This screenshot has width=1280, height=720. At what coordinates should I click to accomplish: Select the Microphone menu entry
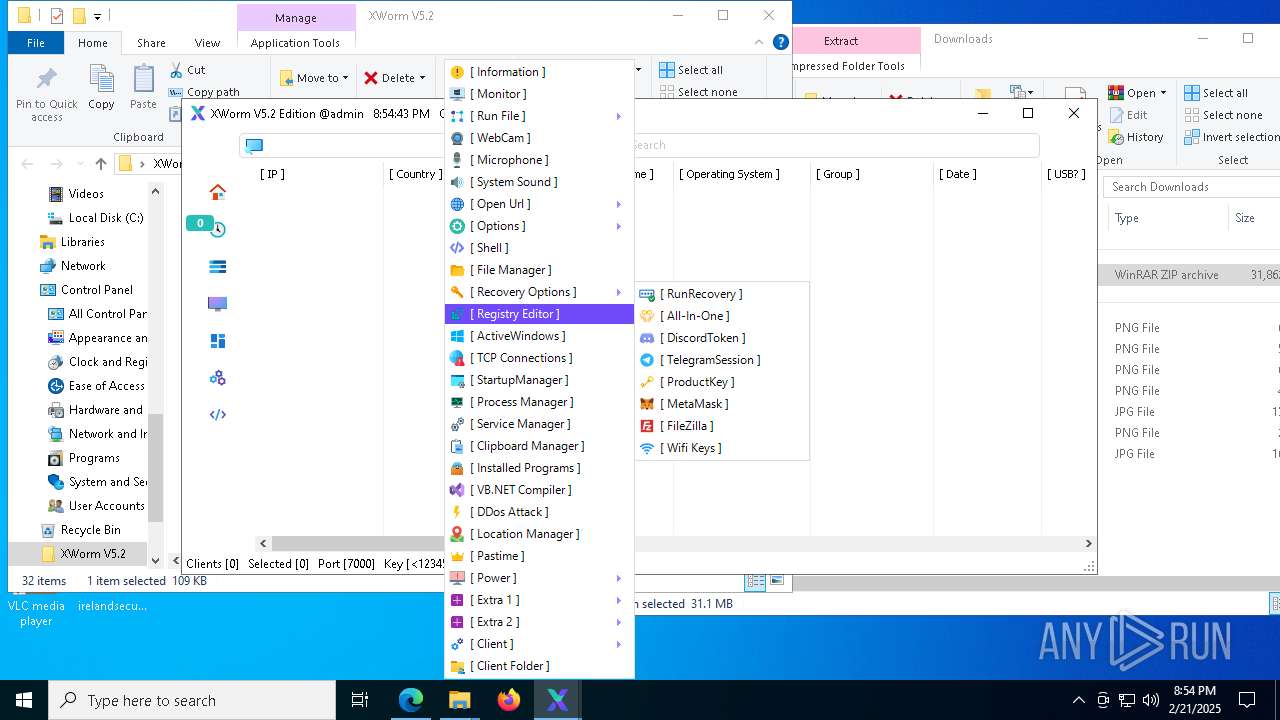coord(539,160)
